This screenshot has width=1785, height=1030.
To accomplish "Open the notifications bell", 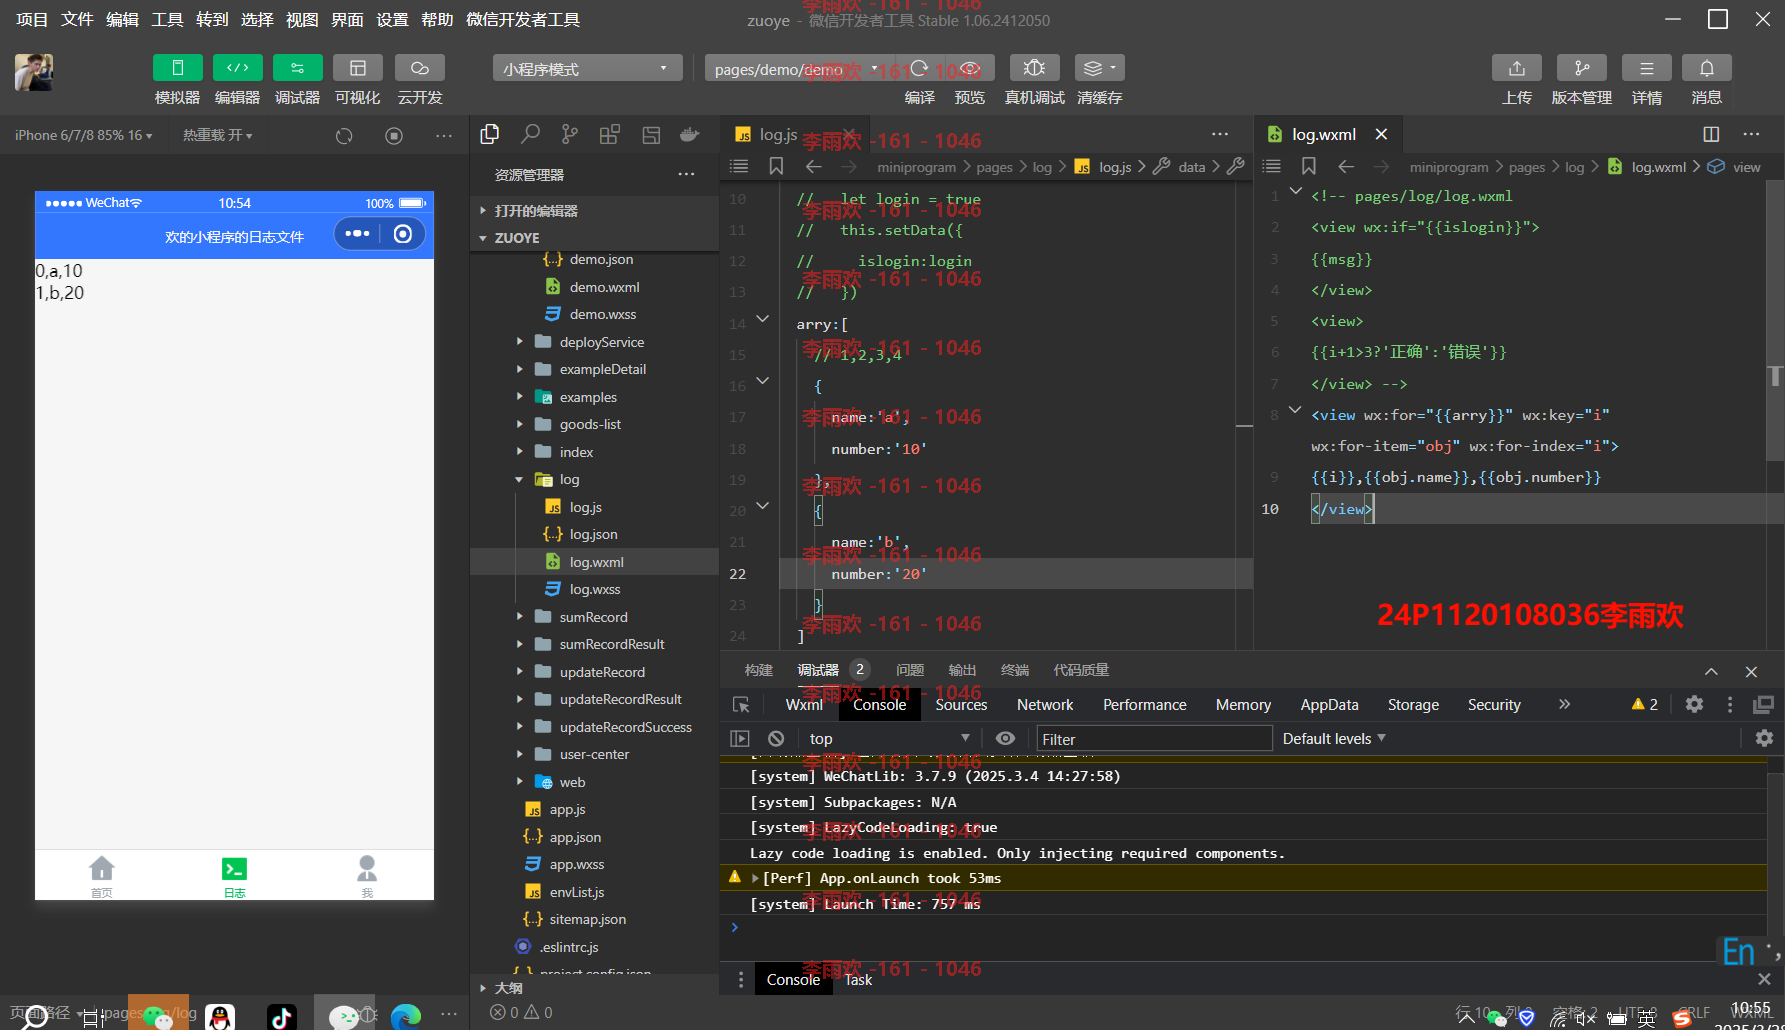I will [1707, 68].
